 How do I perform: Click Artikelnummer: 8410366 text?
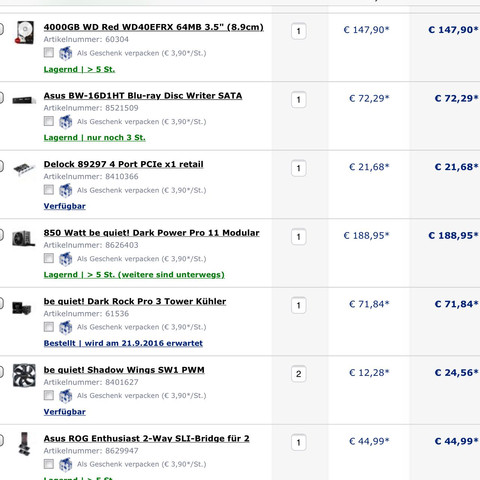(91, 177)
